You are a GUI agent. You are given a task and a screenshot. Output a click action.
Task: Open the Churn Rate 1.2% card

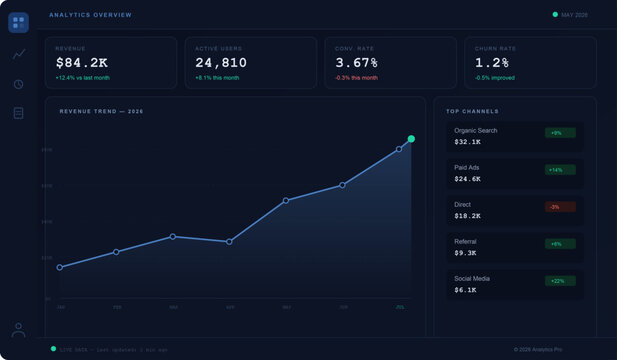click(x=530, y=63)
